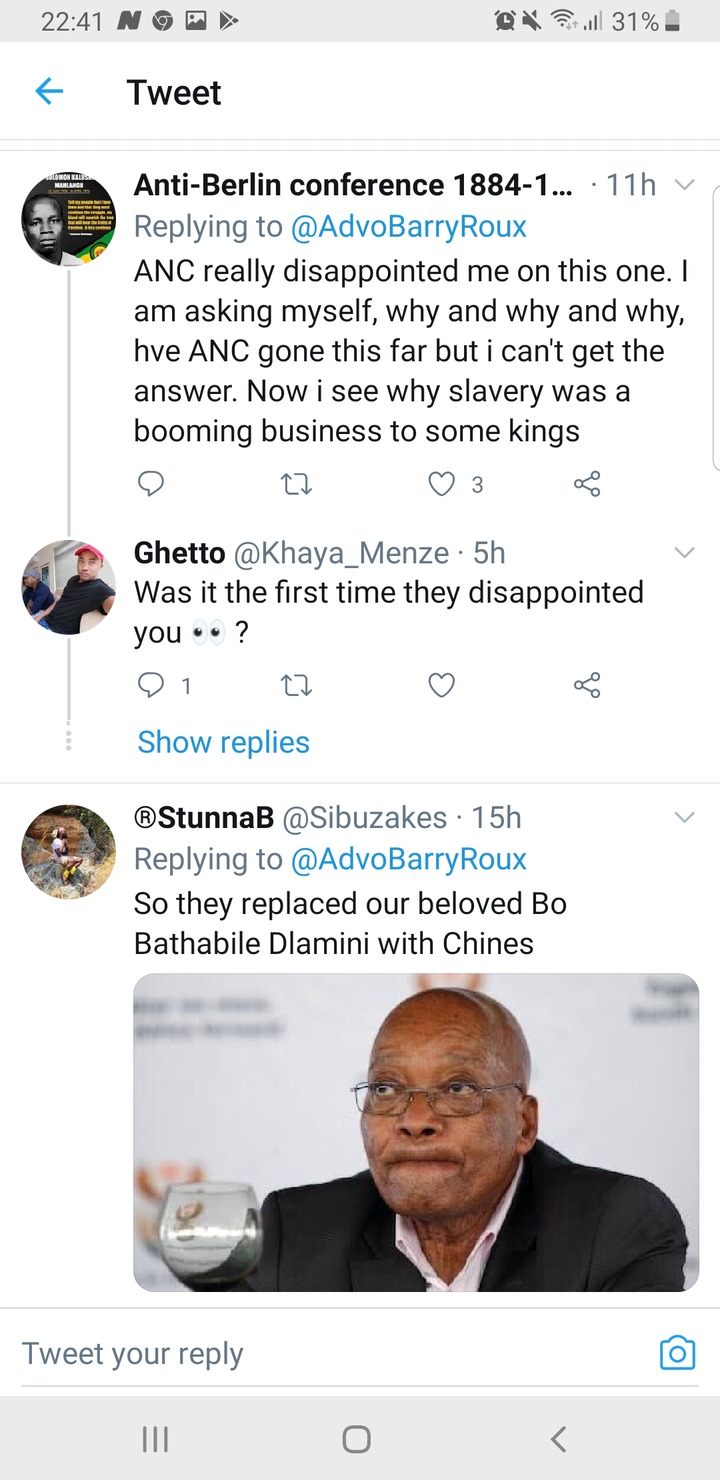This screenshot has width=720, height=1480.
Task: Like the tweet with 3 likes
Action: pyautogui.click(x=441, y=484)
